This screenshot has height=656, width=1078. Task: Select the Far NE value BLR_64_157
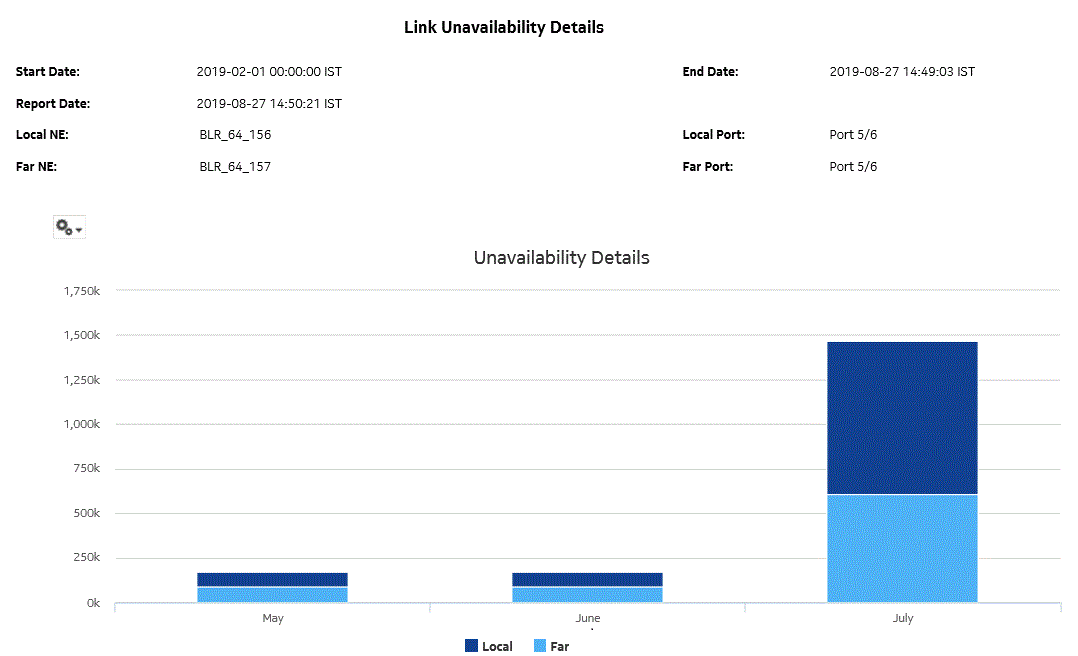[235, 166]
